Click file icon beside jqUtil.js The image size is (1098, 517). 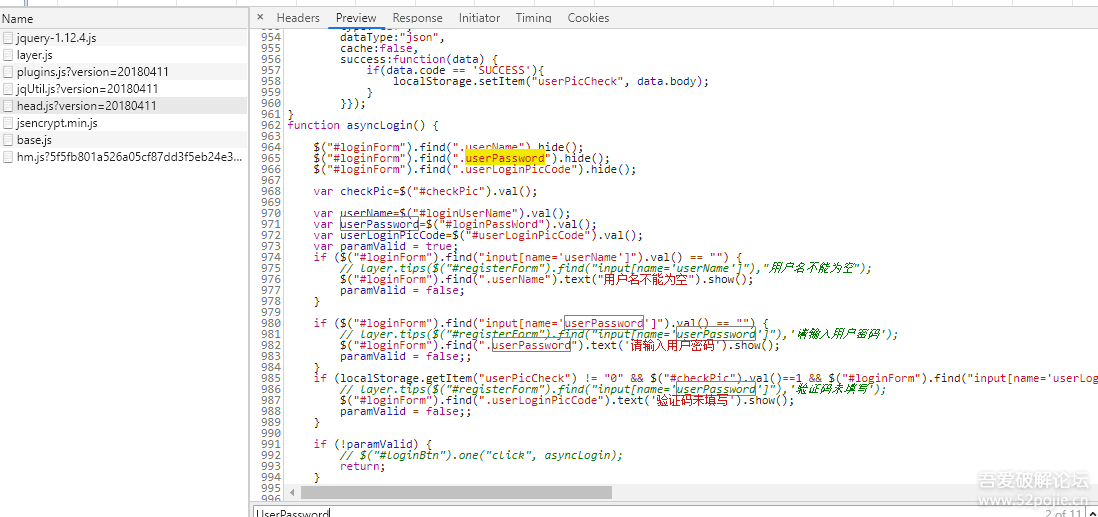(x=8, y=89)
